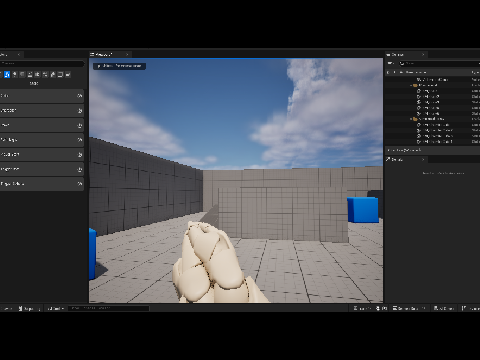Screen dimensions: 480x360
Task: Select the Character entry in Place Actors
Action: [42, 110]
